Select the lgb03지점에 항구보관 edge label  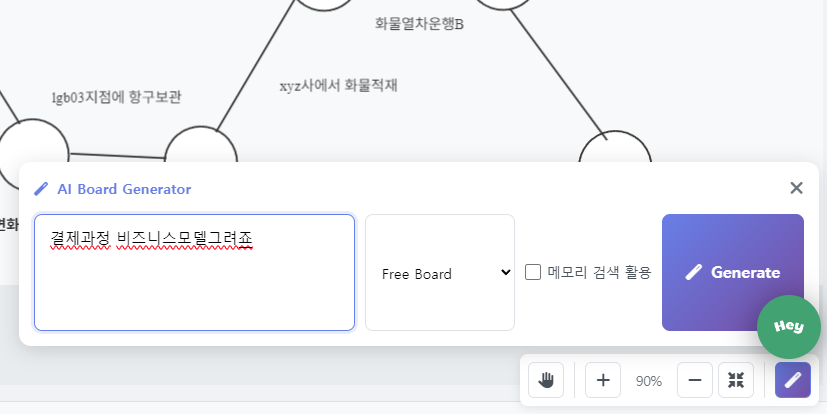[116, 98]
